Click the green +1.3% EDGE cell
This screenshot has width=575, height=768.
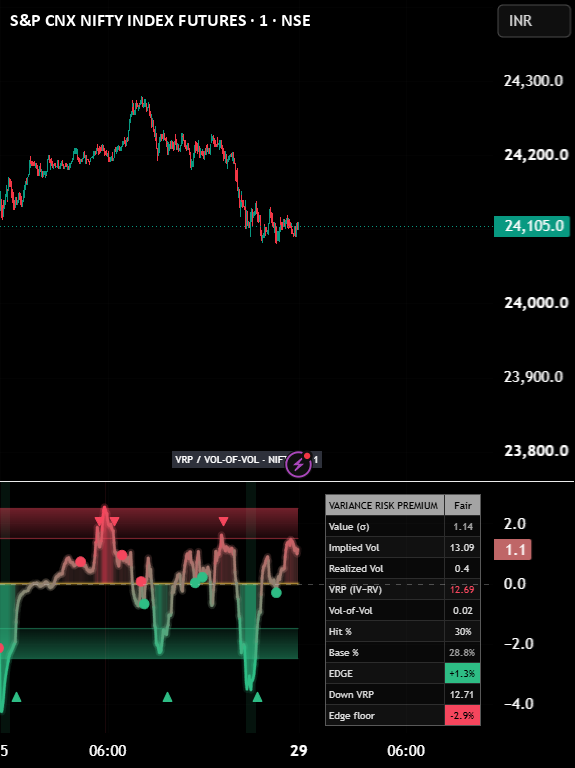[x=462, y=673]
